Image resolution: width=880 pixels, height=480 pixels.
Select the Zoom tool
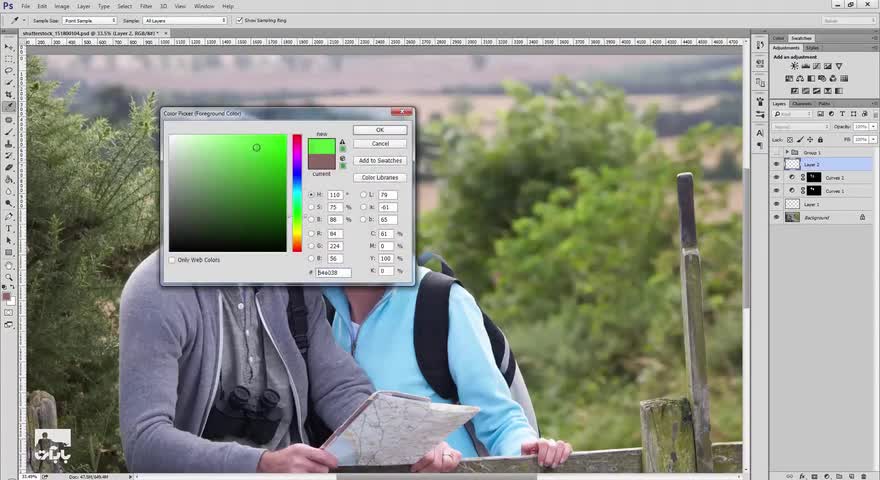(x=8, y=277)
